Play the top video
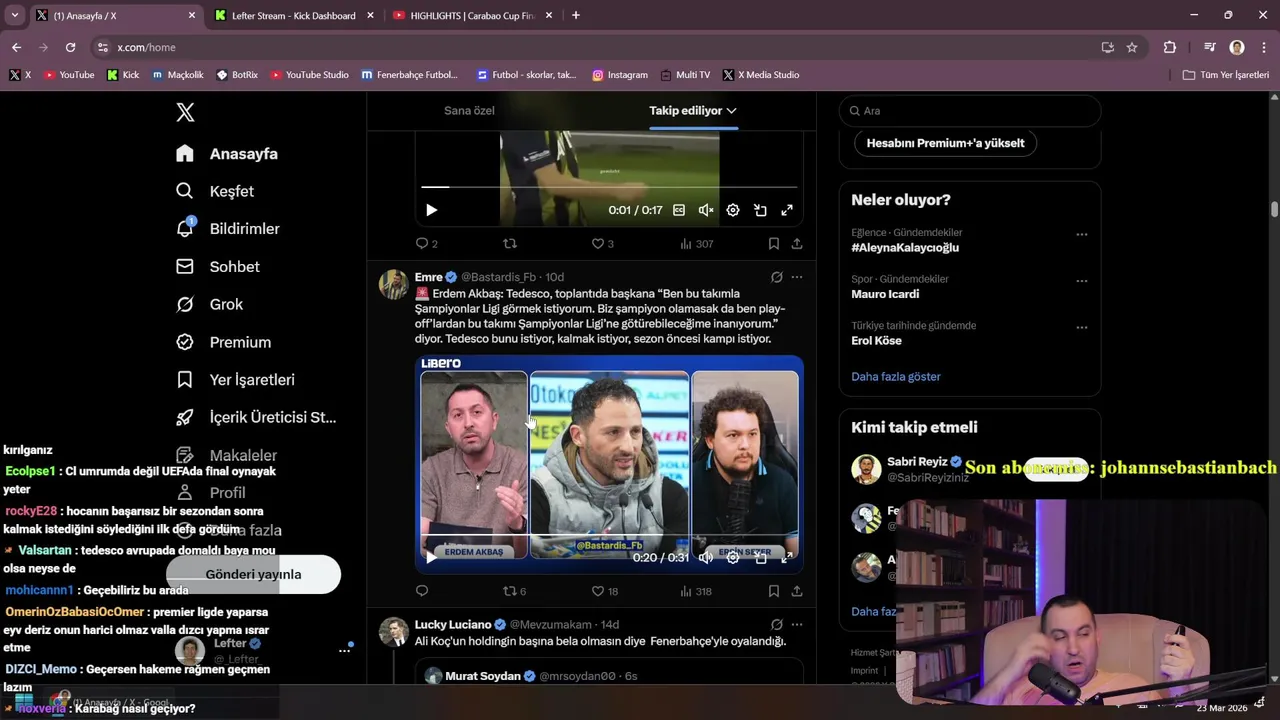 click(x=431, y=210)
